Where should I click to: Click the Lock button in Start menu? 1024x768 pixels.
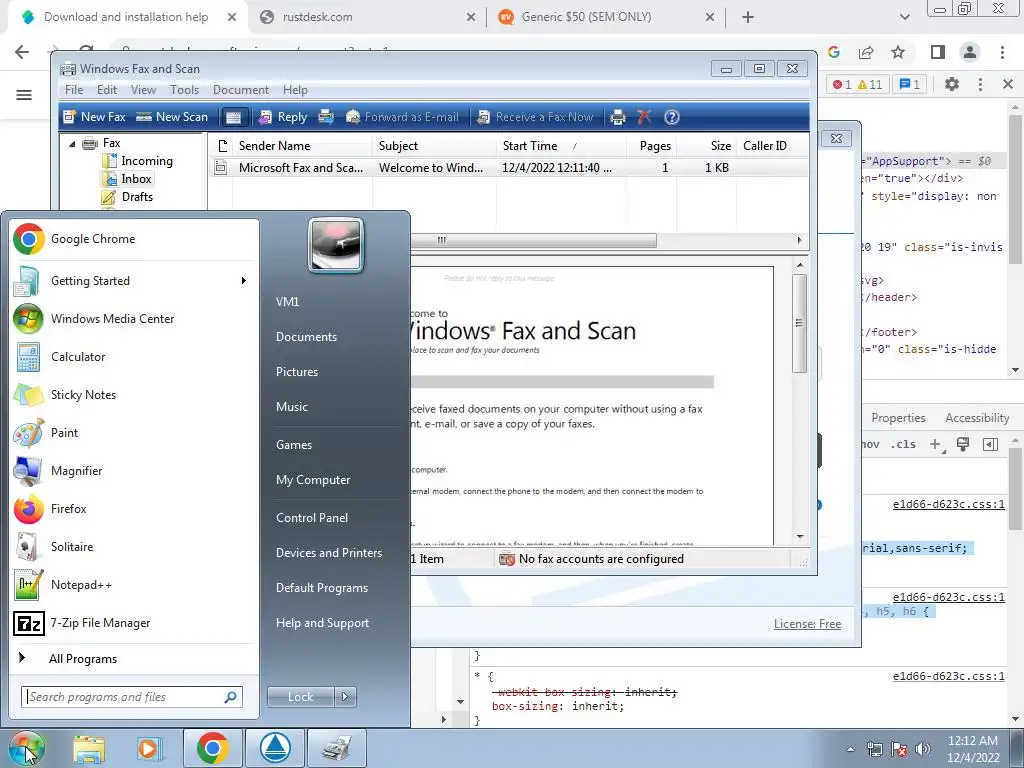pos(300,697)
